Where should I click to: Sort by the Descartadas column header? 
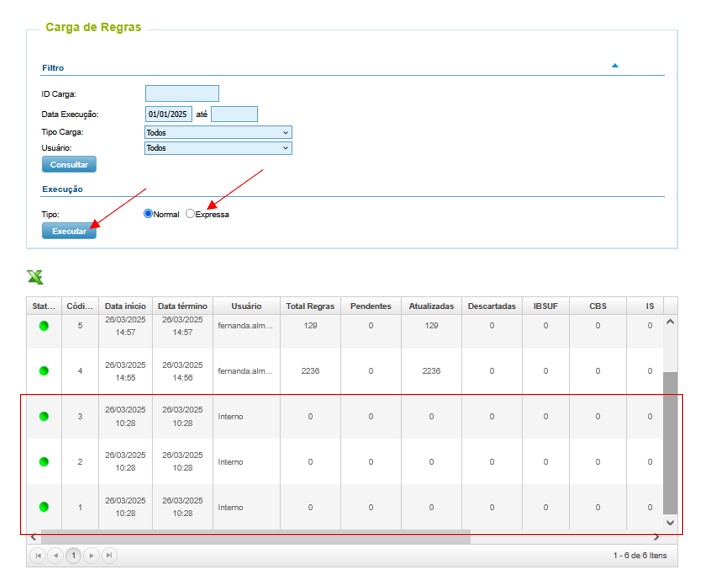(x=492, y=306)
